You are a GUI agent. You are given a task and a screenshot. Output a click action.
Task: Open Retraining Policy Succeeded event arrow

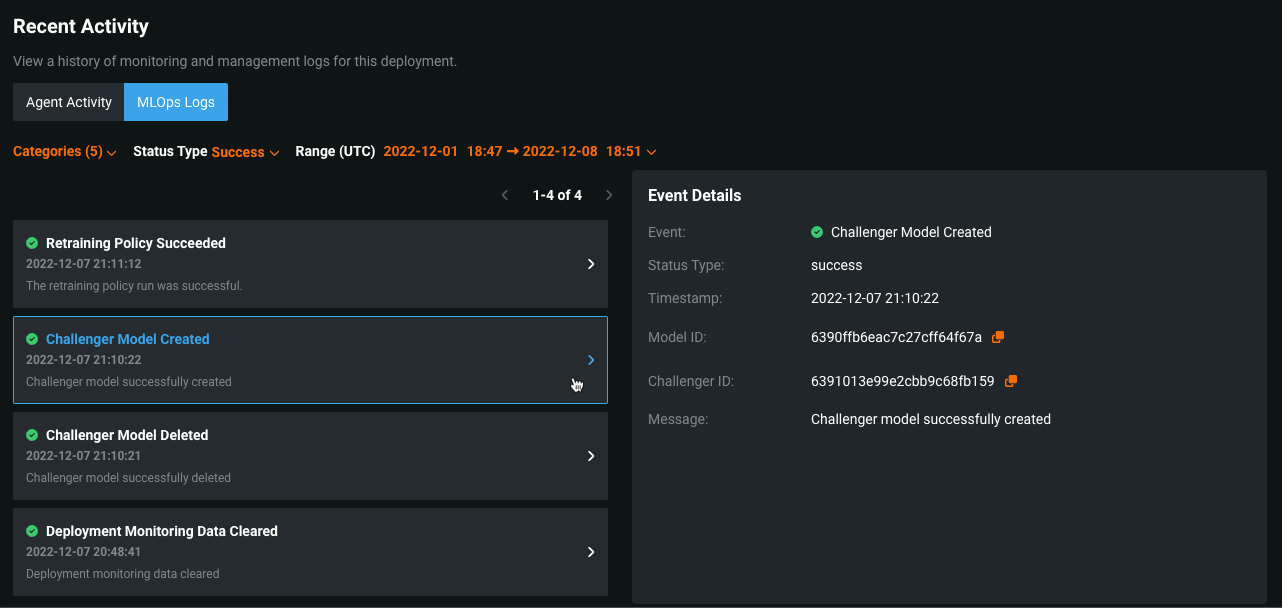point(591,264)
